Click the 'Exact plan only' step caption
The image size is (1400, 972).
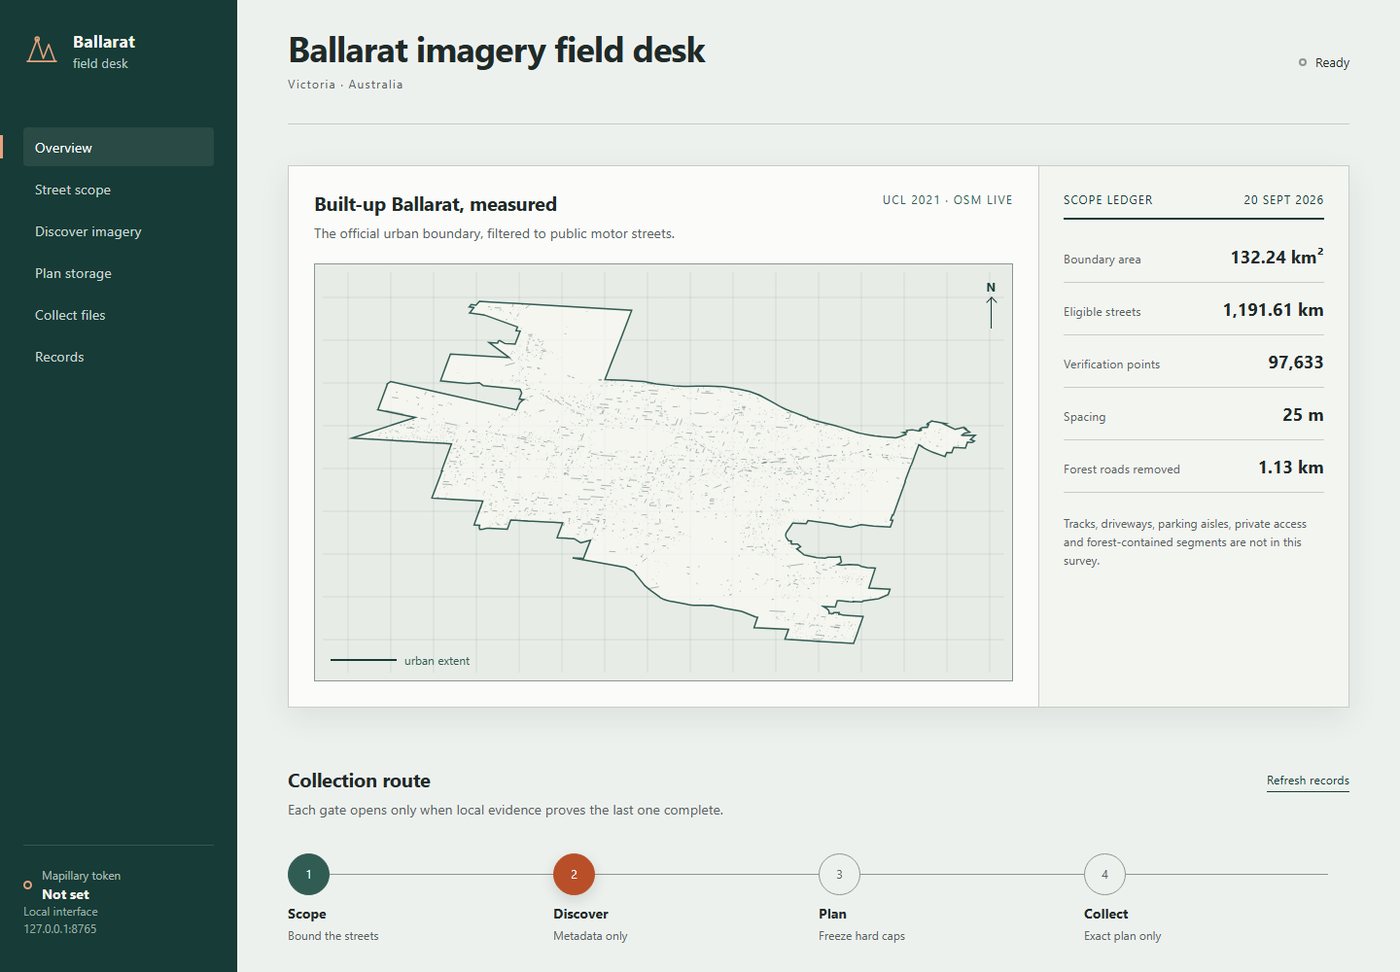pos(1123,936)
